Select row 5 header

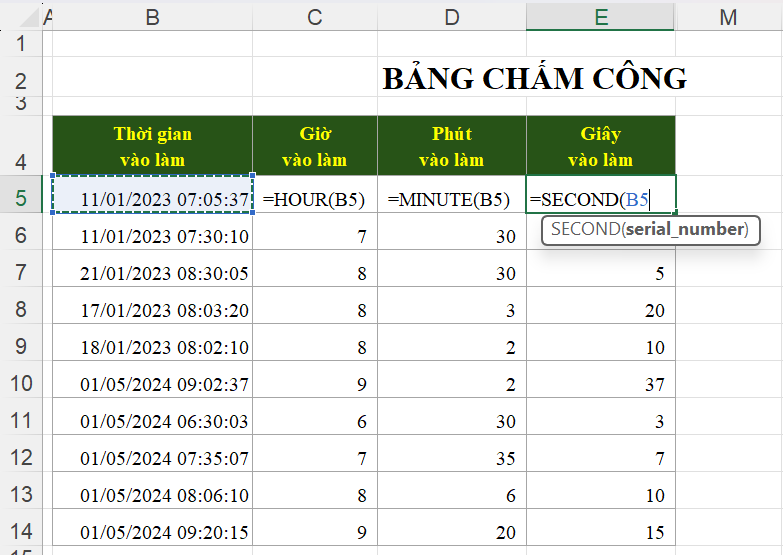pos(21,197)
